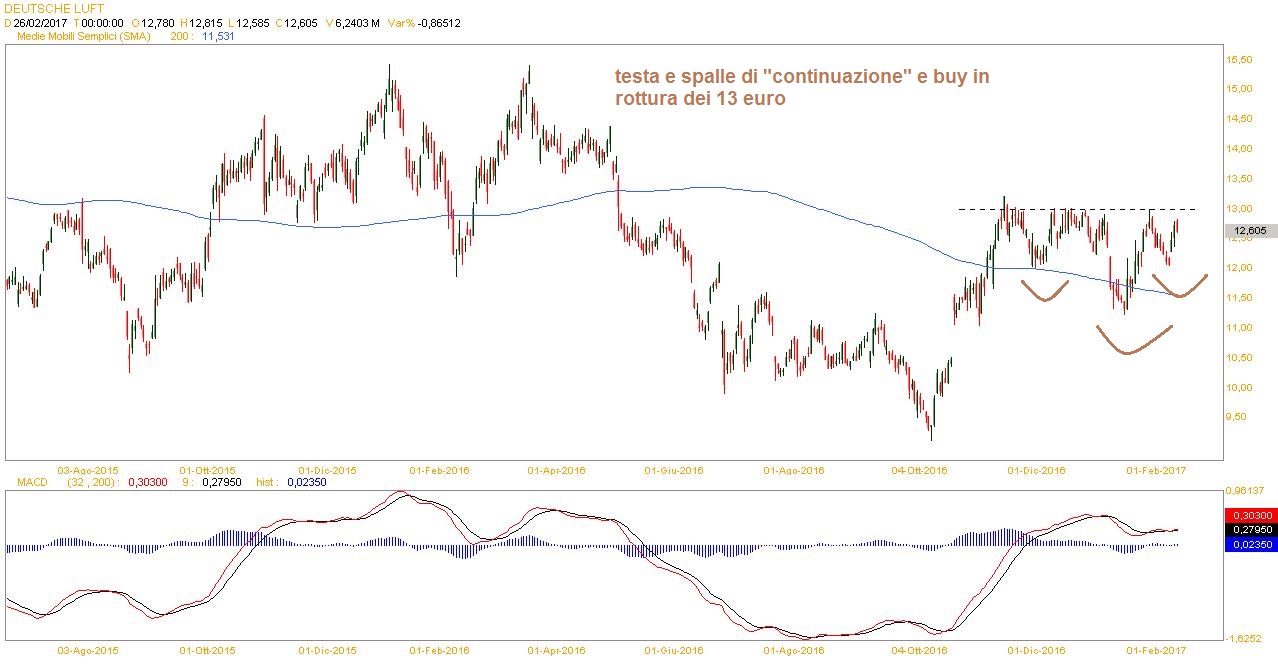The image size is (1278, 668).
Task: Click the current price tag 12,605
Action: coord(1250,231)
